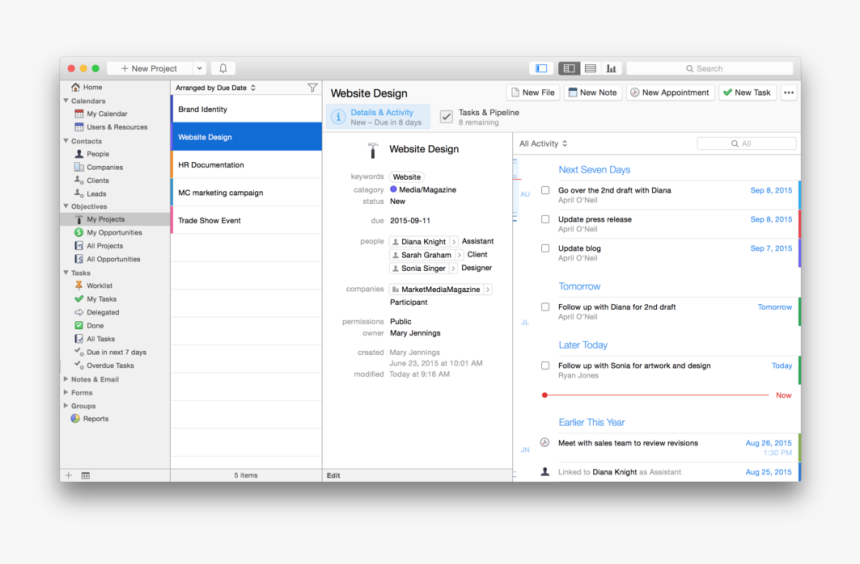Open the more options ellipsis button
The image size is (860, 564).
[789, 93]
